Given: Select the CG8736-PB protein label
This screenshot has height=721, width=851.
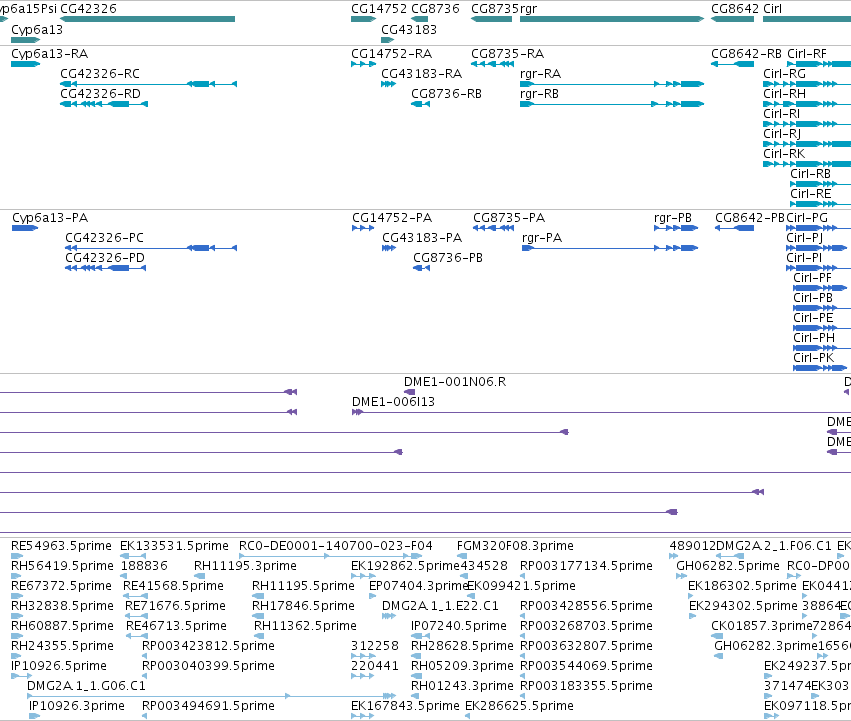Looking at the screenshot, I should coord(448,258).
